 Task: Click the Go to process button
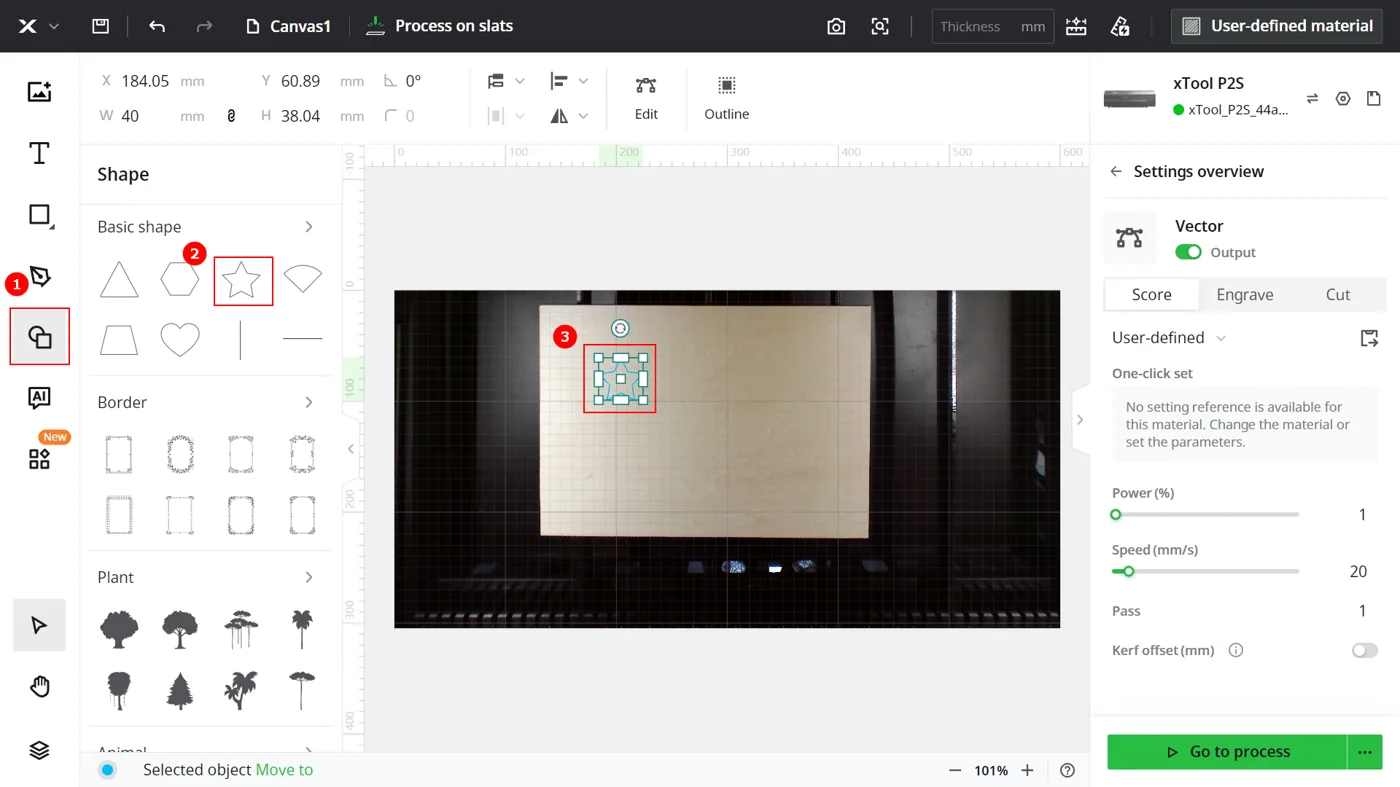[1227, 752]
